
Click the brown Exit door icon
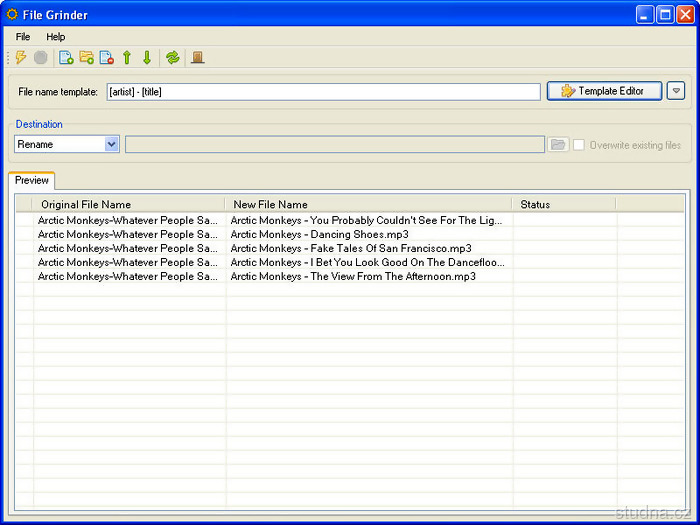pyautogui.click(x=198, y=58)
